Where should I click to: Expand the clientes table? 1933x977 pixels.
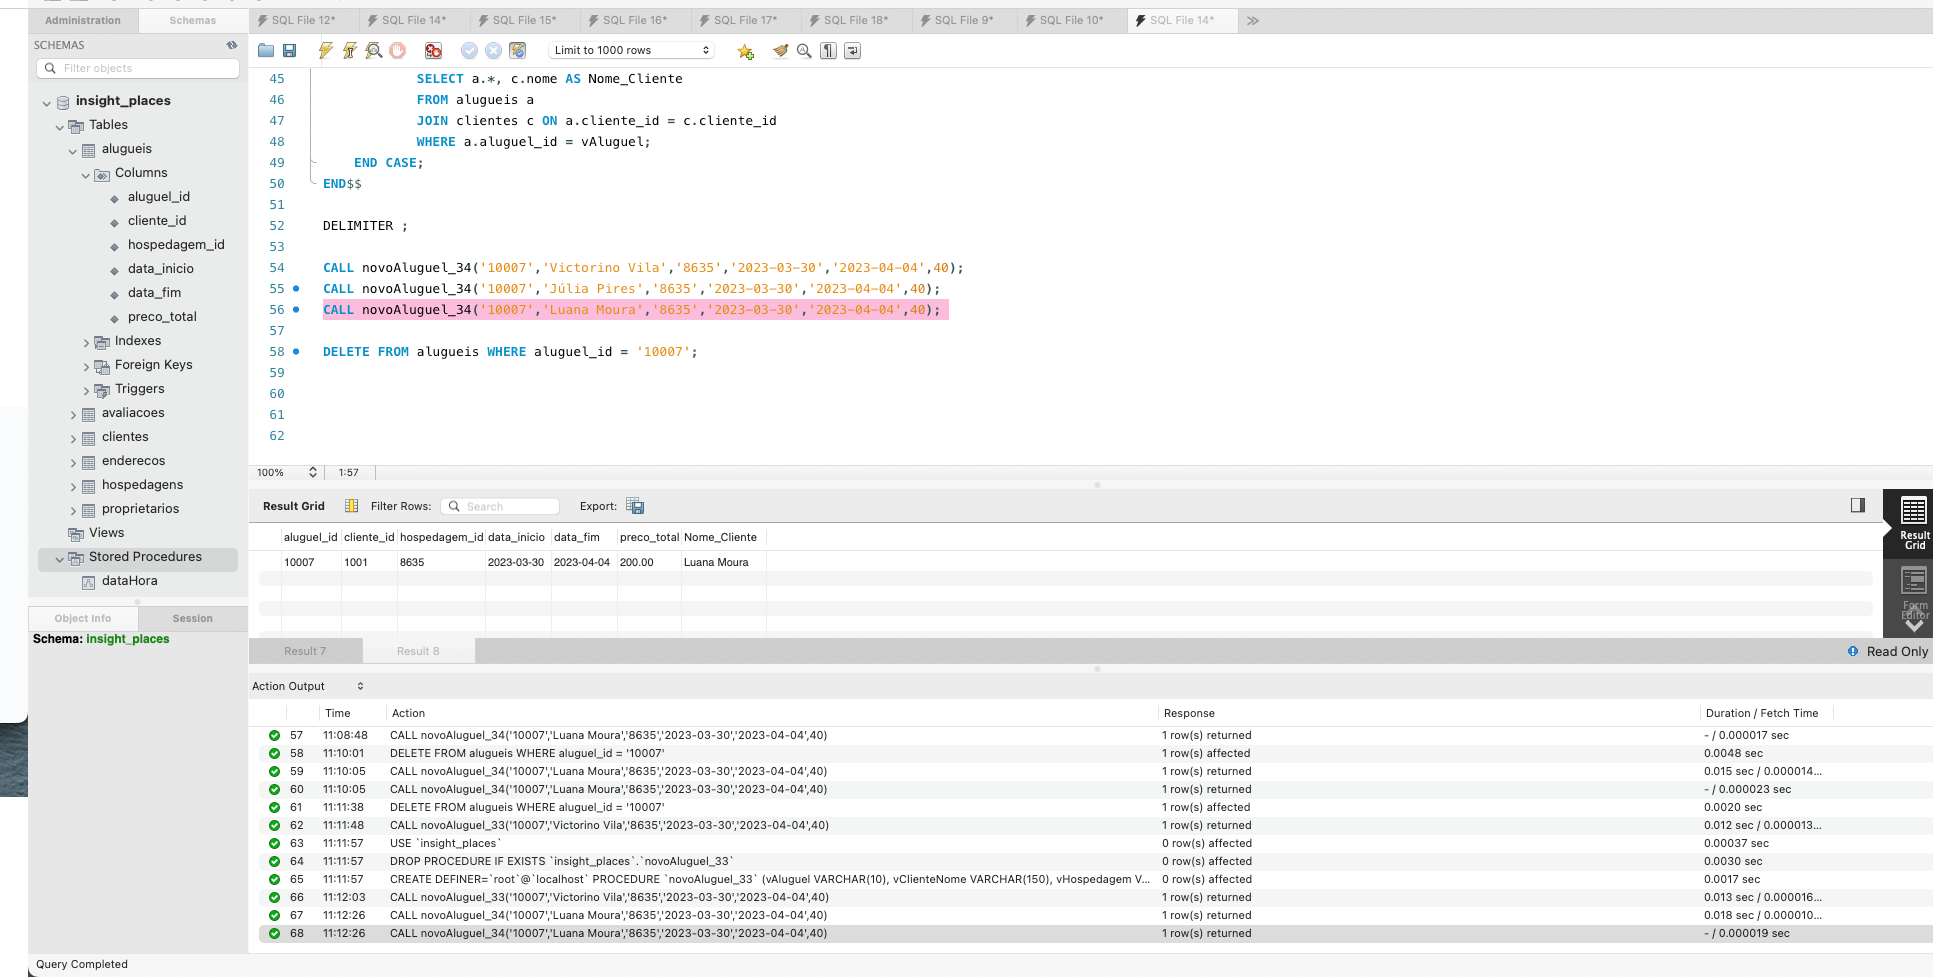72,438
